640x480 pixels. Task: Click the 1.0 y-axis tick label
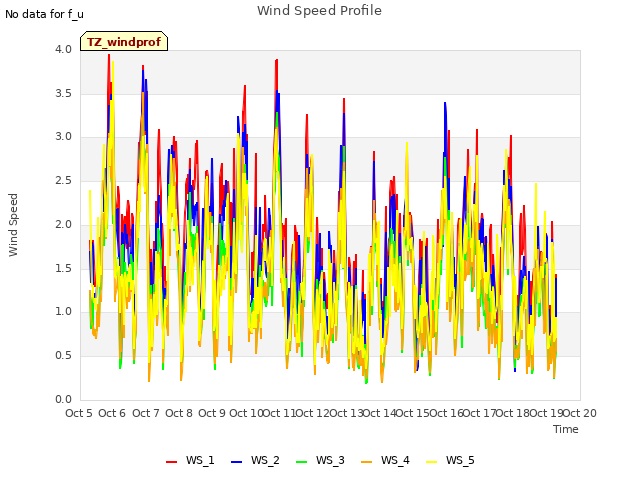coord(63,312)
